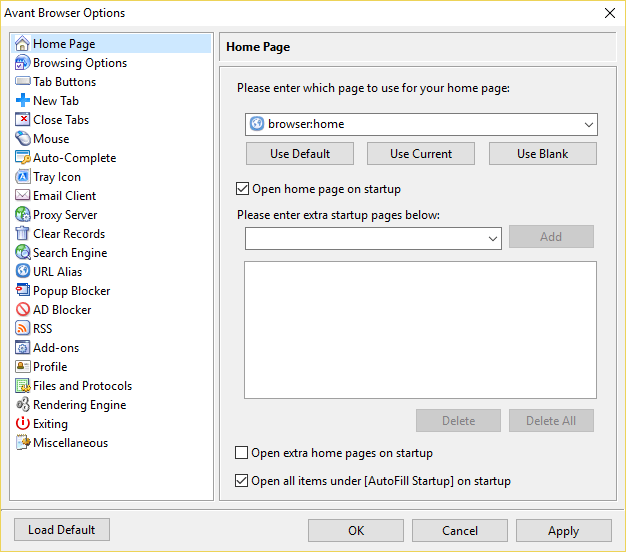This screenshot has height=552, width=626.
Task: Click Cancel to discard changes
Action: [460, 530]
